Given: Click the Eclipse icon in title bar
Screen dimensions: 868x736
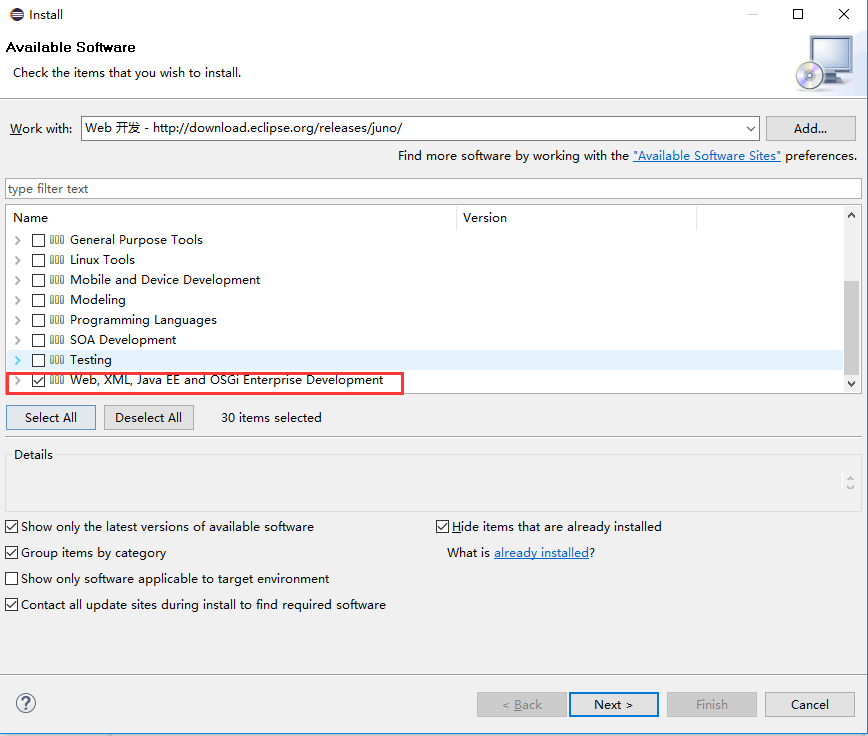Looking at the screenshot, I should [x=17, y=14].
